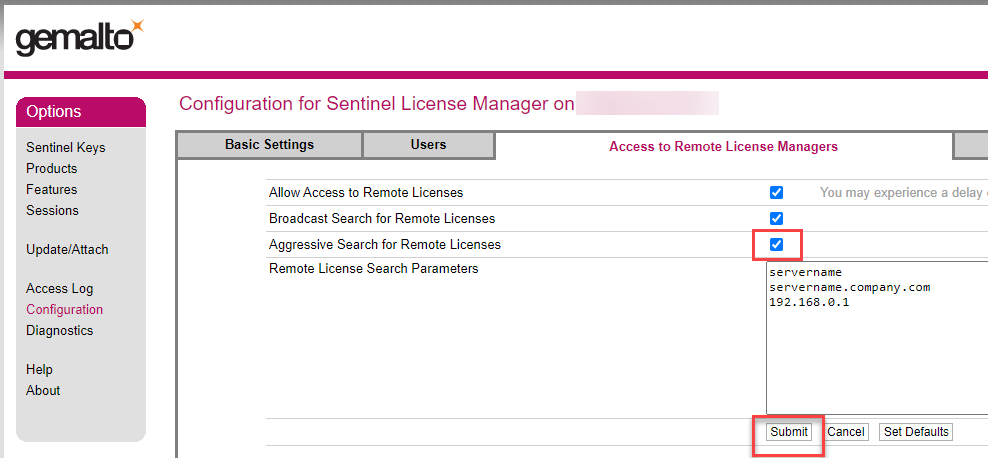Image resolution: width=988 pixels, height=458 pixels.
Task: Open the partially visible tab after Access to Remote License Managers
Action: point(971,145)
